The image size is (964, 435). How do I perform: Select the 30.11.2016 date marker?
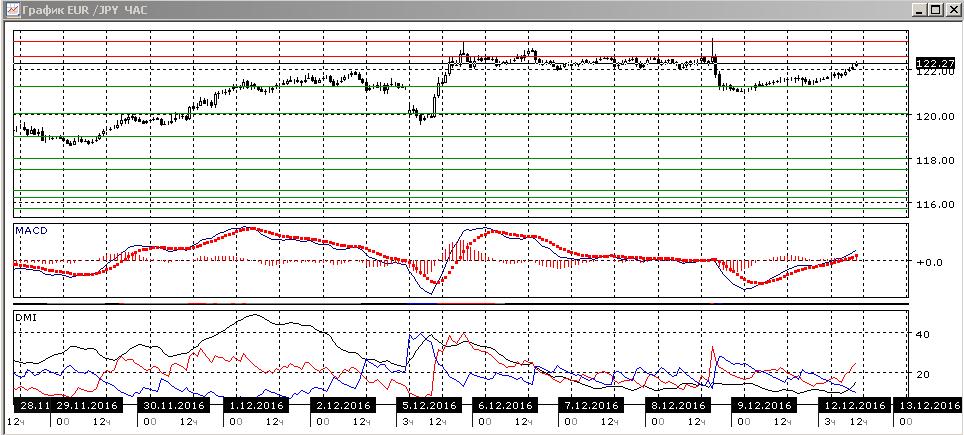175,406
